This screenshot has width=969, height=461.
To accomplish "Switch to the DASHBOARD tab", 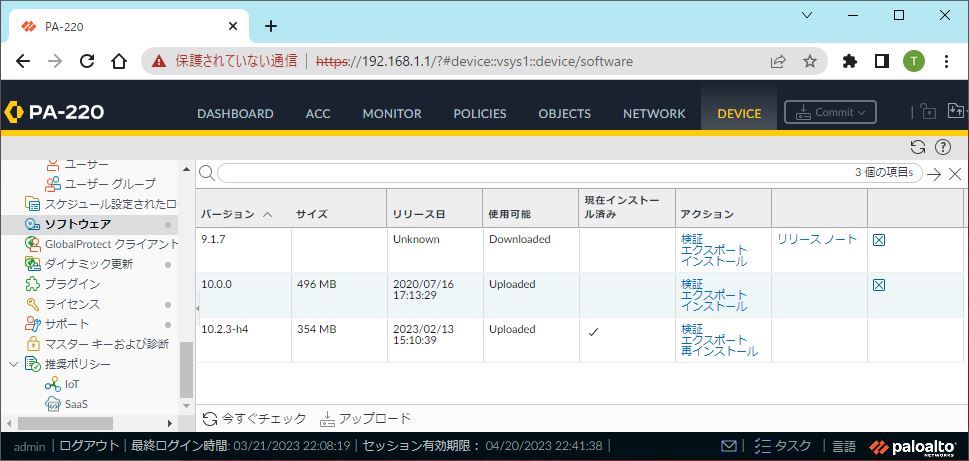I will (235, 114).
